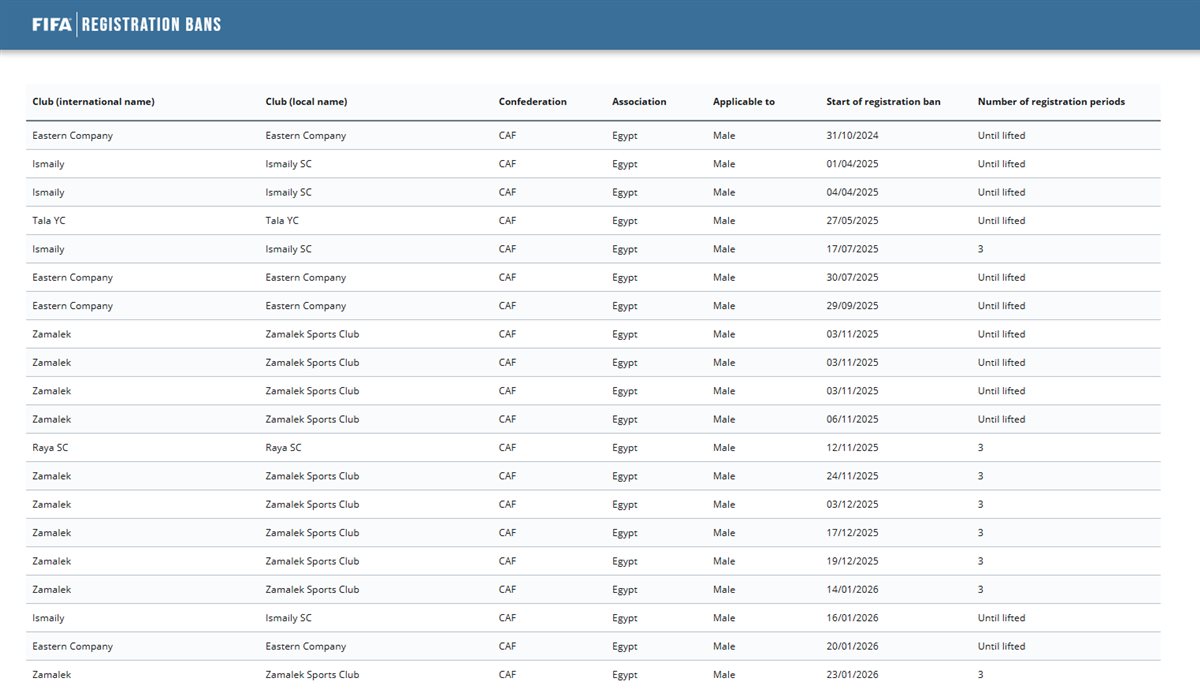Click the Applicable to column header
The width and height of the screenshot is (1200, 696).
(x=743, y=102)
